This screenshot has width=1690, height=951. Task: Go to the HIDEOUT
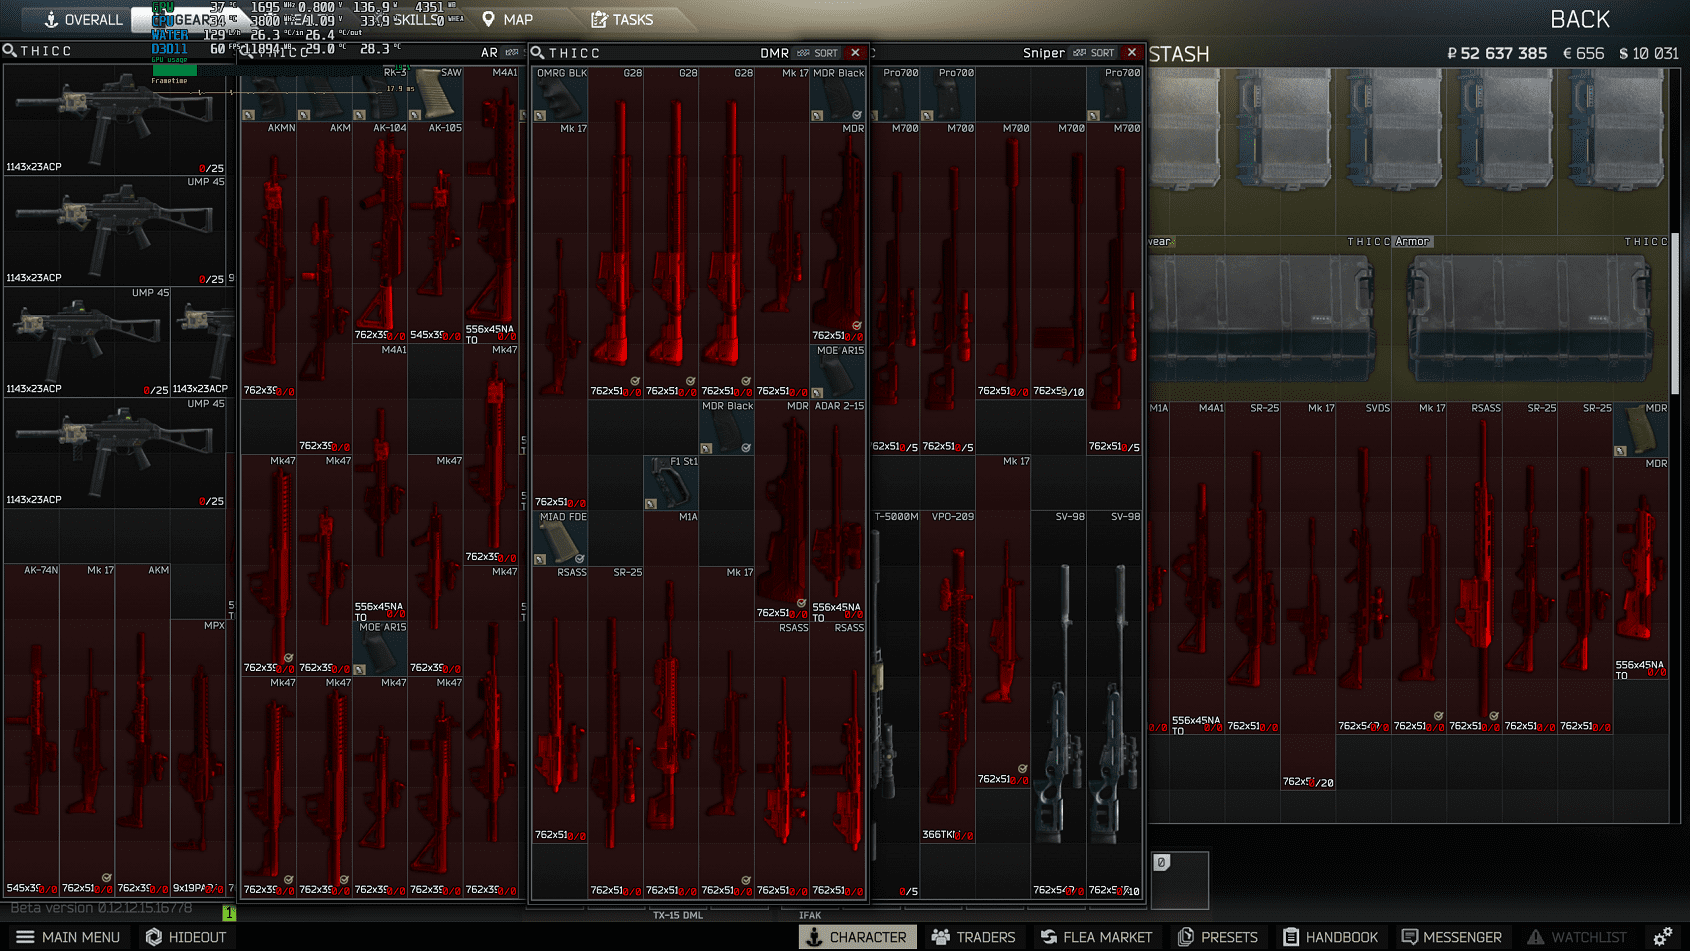point(186,937)
